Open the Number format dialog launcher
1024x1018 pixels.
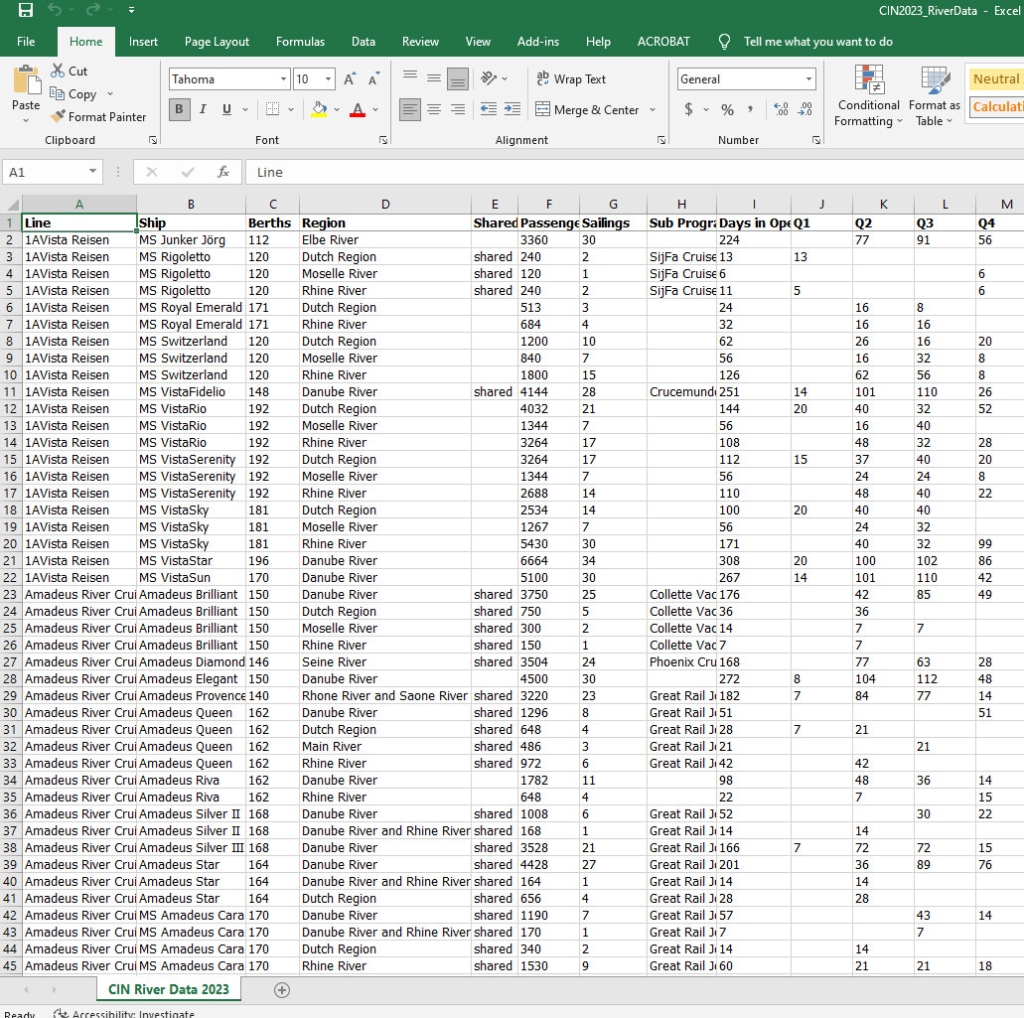click(816, 140)
